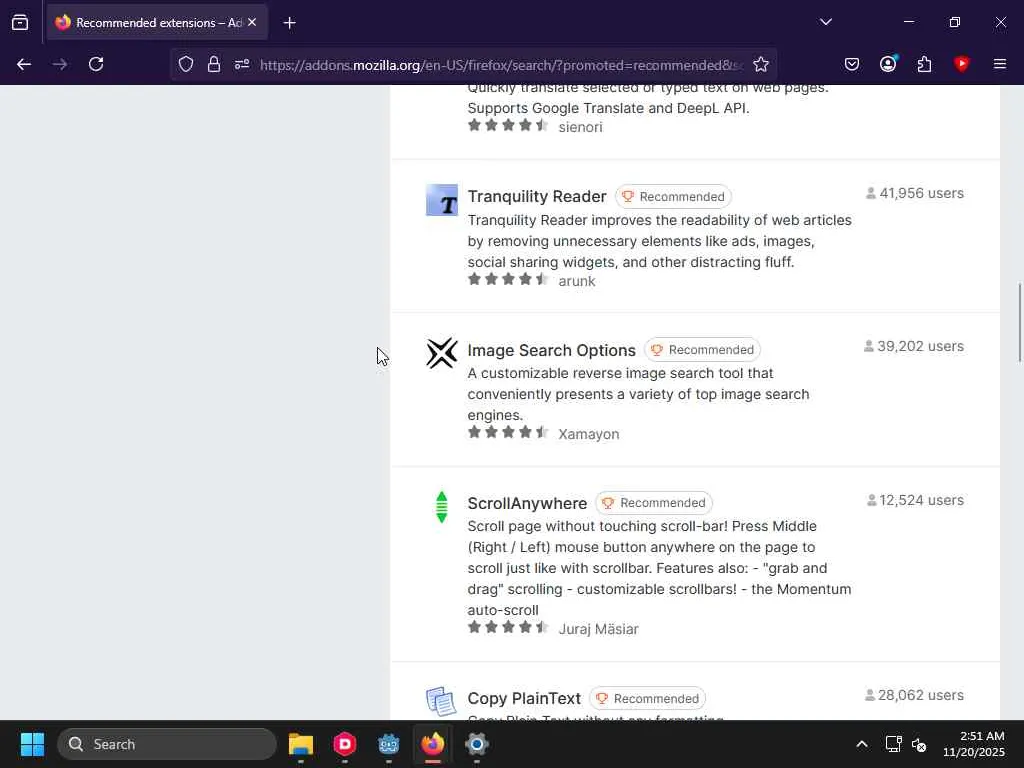Viewport: 1024px width, 768px height.
Task: Open the clock showing 2:51 AM
Action: 974,744
